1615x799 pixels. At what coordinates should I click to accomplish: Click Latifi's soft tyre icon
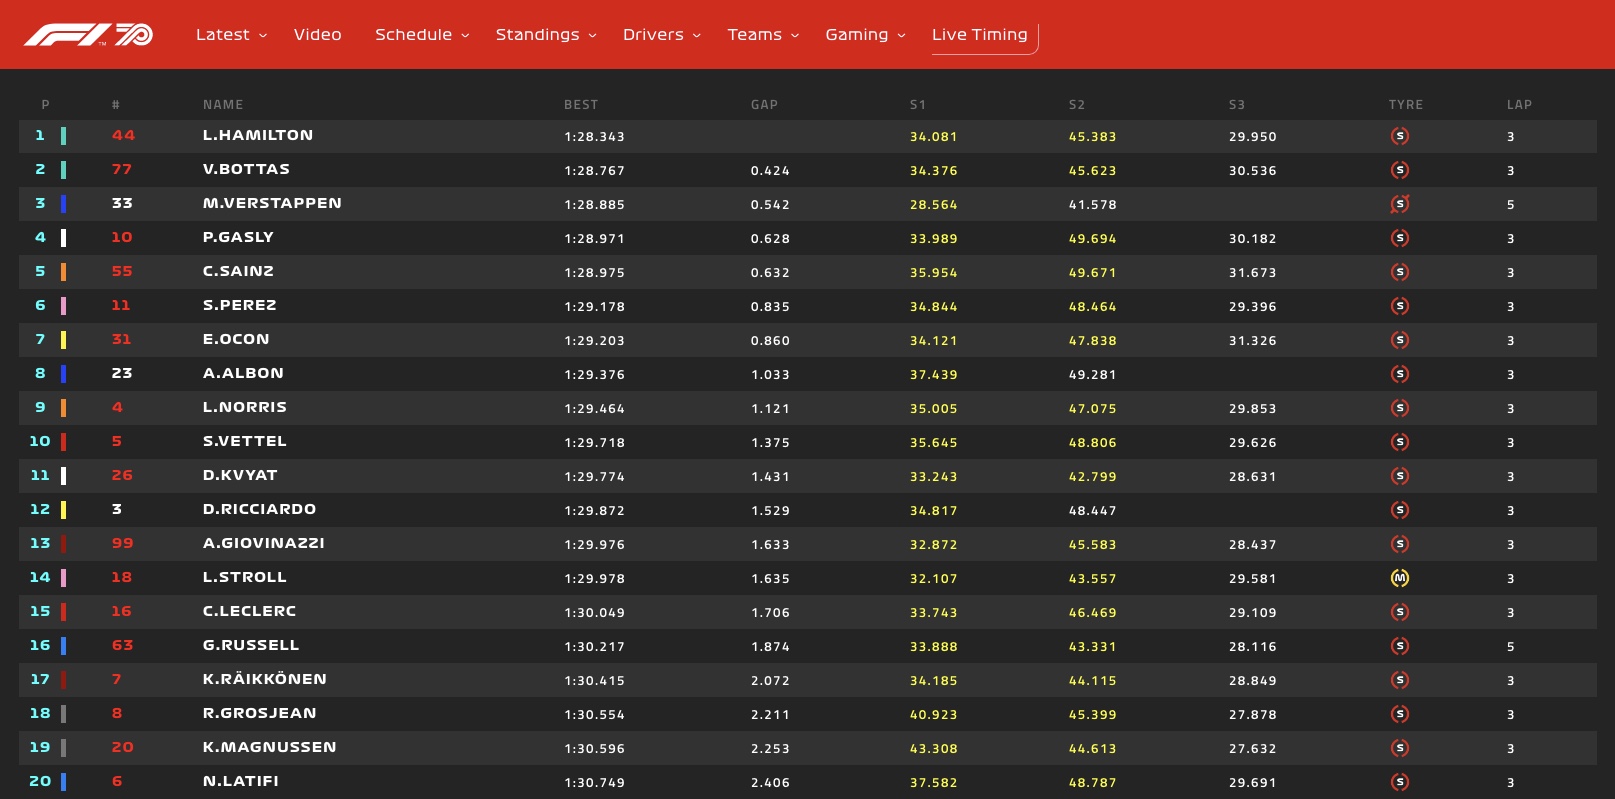pyautogui.click(x=1400, y=782)
